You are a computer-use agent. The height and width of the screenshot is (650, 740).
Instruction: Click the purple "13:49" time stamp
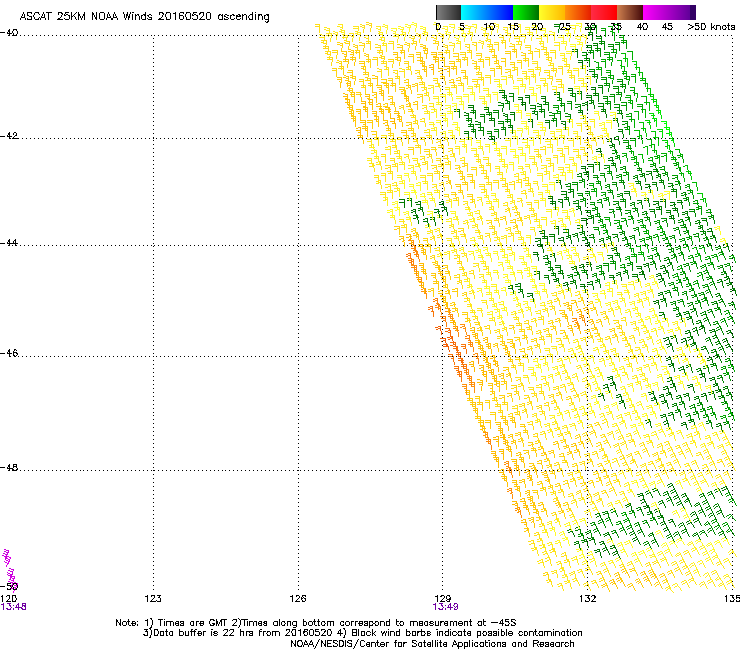tap(445, 607)
